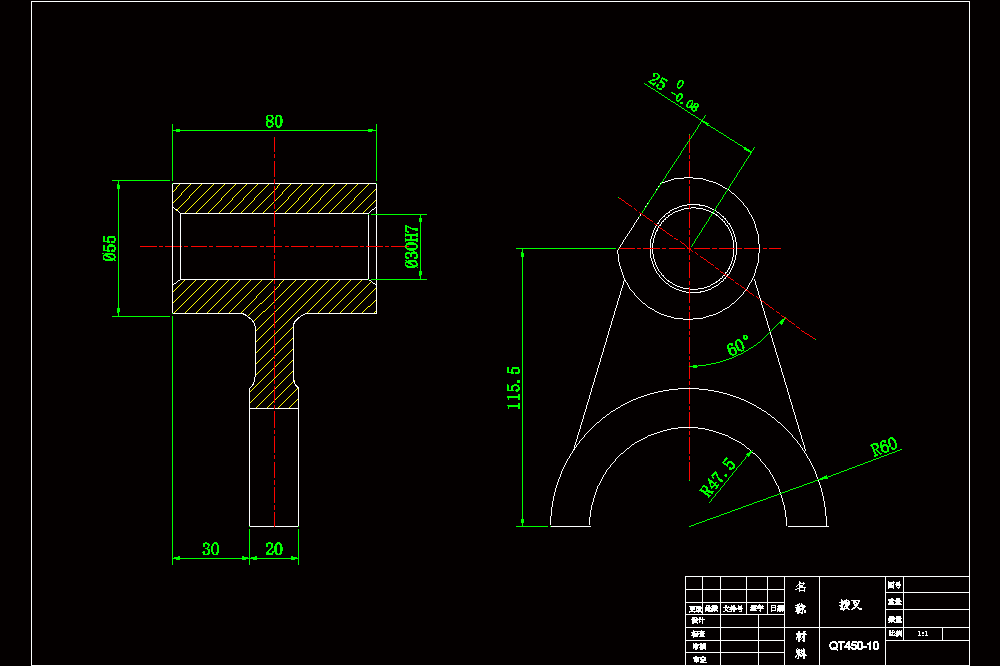Click the 115.5 vertical height dimension
Screen dimensions: 1000x666
(x=513, y=387)
